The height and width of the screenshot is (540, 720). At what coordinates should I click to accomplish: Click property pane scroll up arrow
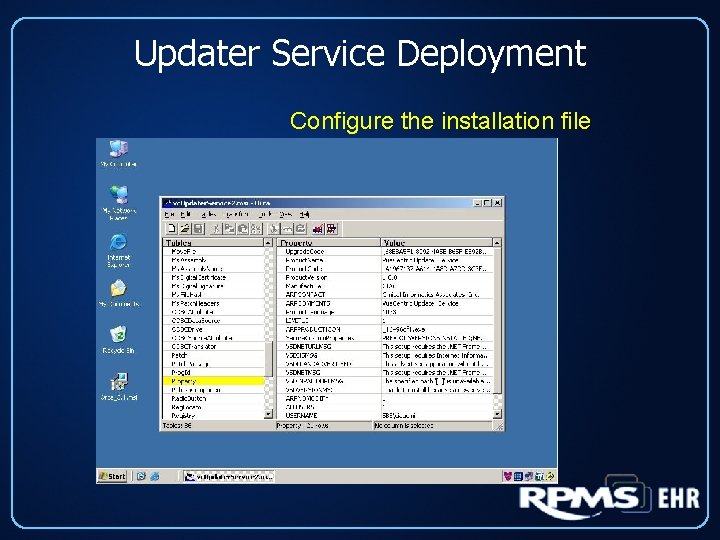click(497, 242)
